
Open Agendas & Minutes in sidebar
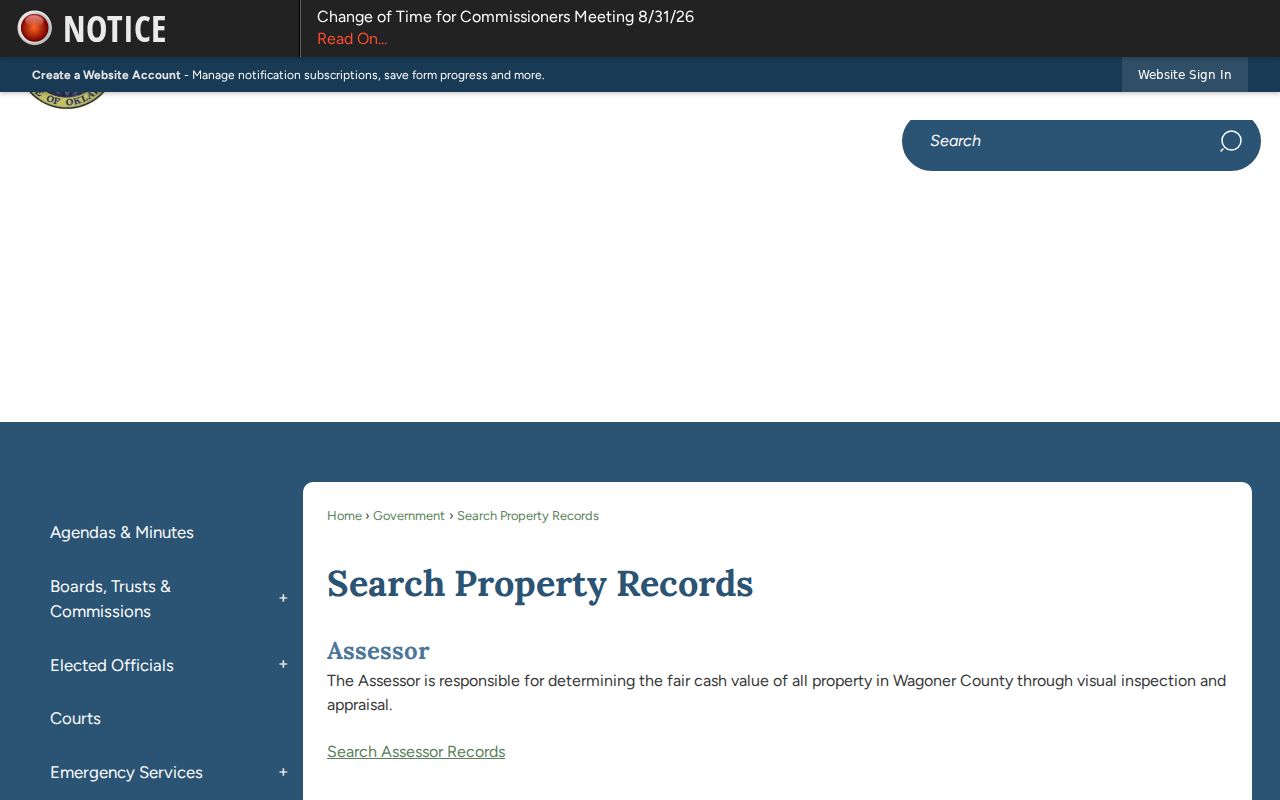tap(122, 532)
